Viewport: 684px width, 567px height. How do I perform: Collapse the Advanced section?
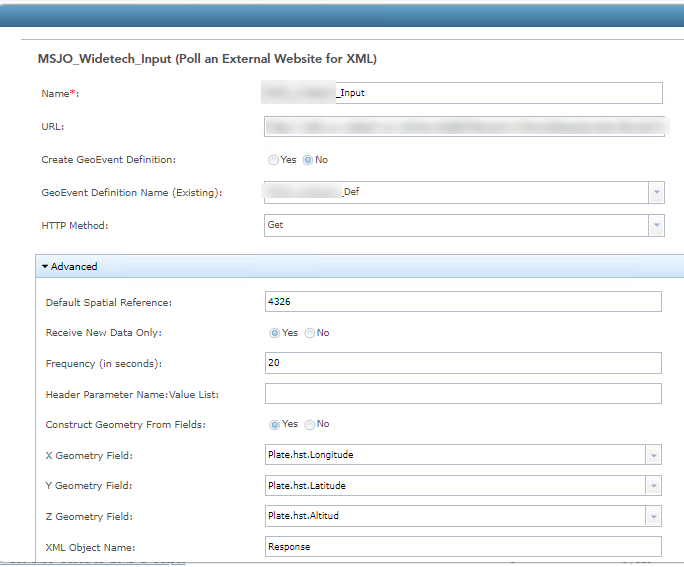tap(45, 266)
